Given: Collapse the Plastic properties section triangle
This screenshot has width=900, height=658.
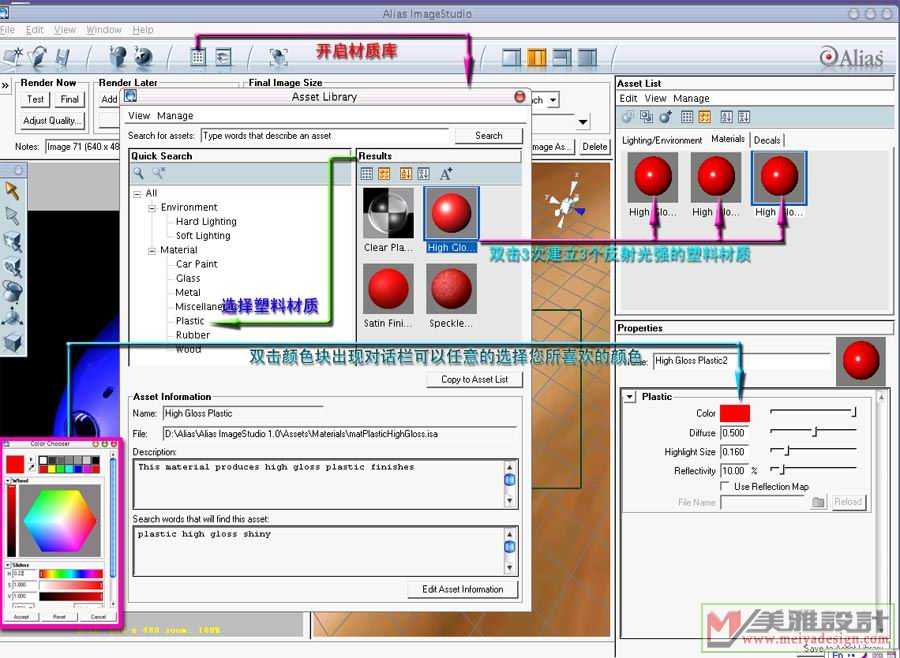Looking at the screenshot, I should pos(630,397).
